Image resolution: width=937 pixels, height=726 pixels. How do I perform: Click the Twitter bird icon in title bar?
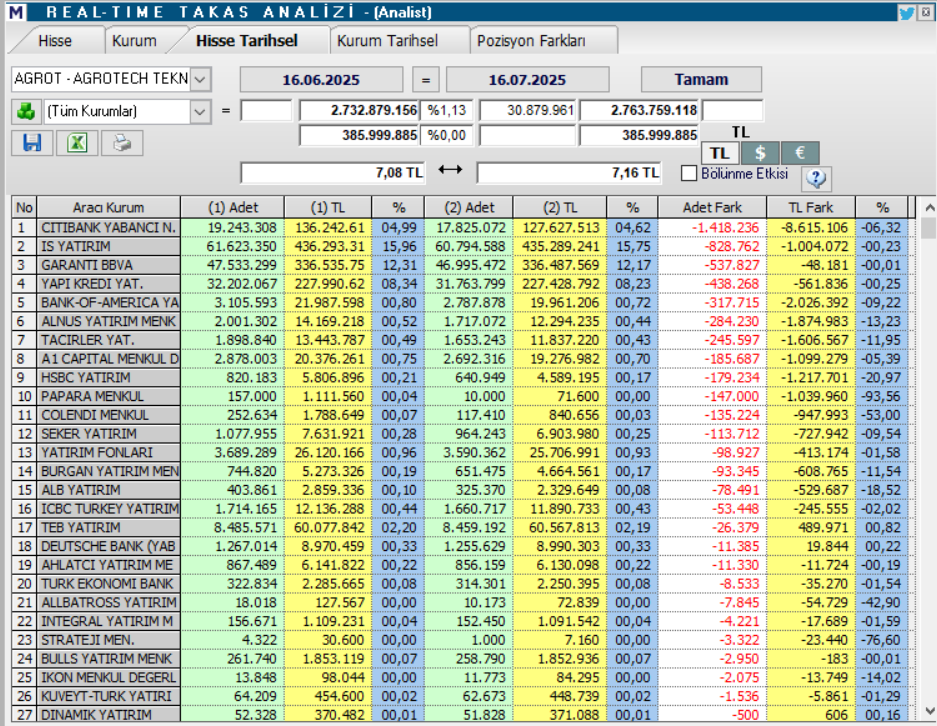pyautogui.click(x=907, y=12)
